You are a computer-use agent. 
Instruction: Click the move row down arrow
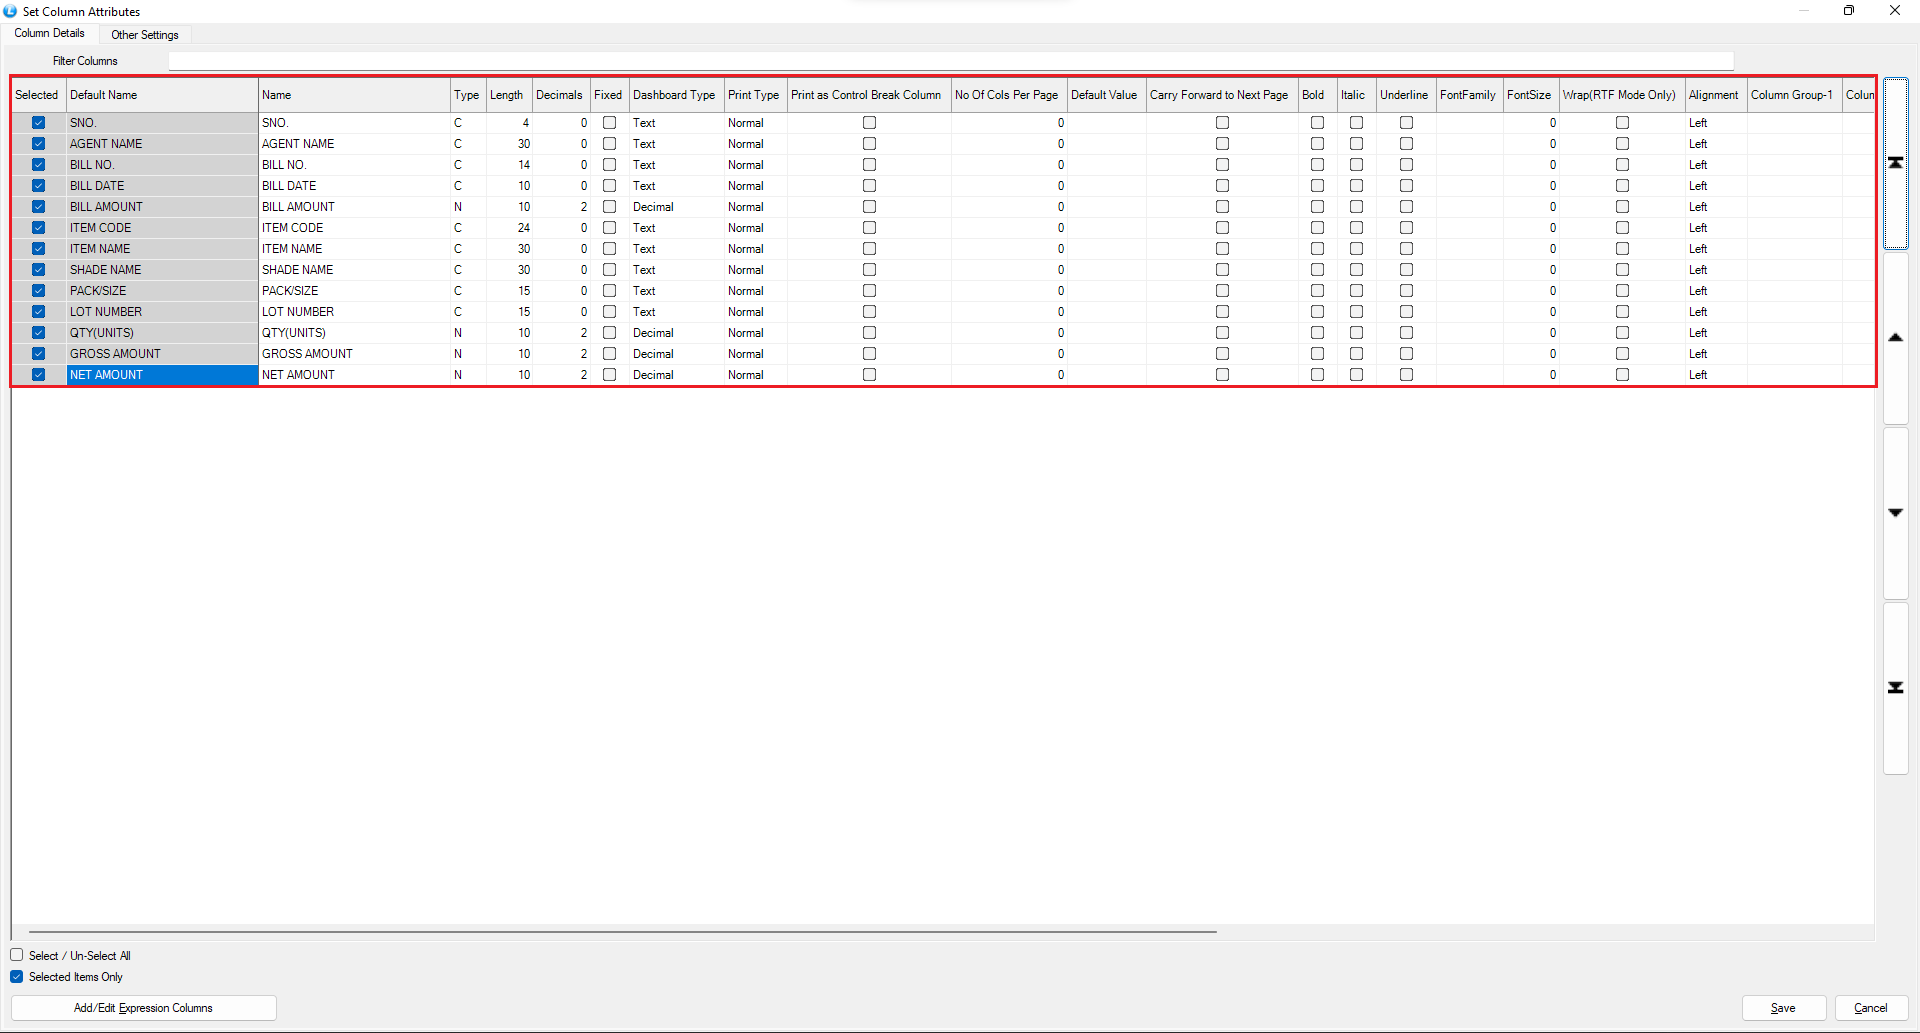[1895, 513]
